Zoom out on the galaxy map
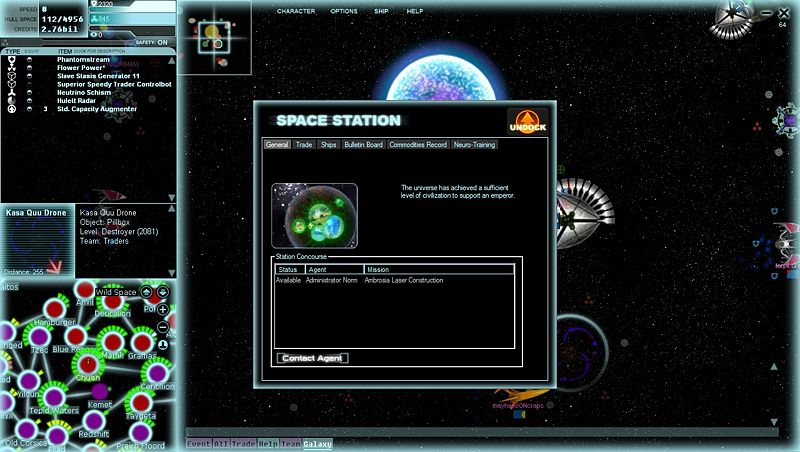Viewport: 800px width, 452px height. click(163, 327)
